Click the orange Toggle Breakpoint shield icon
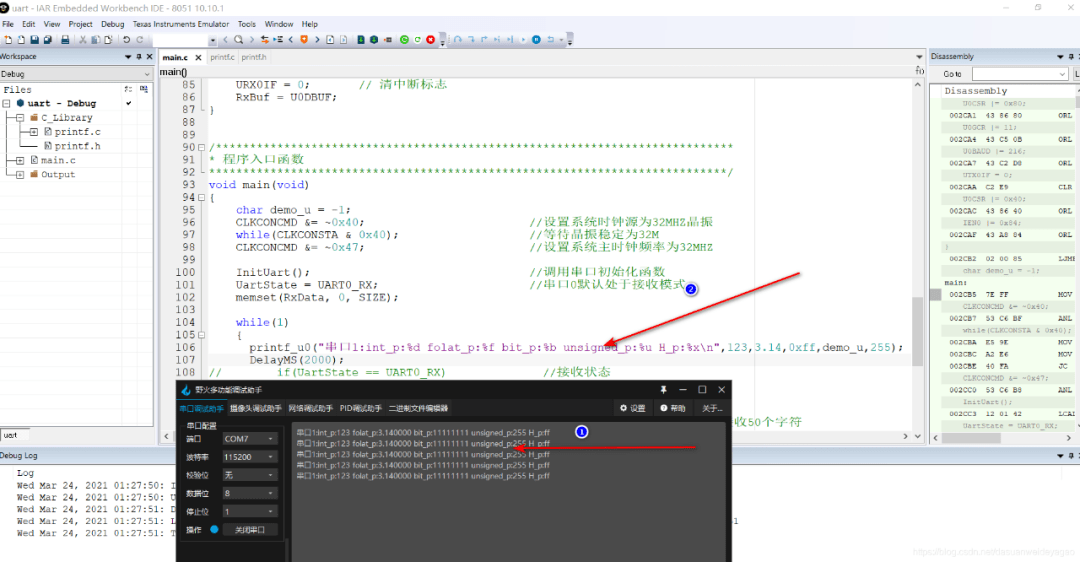Image resolution: width=1080 pixels, height=562 pixels. [305, 40]
